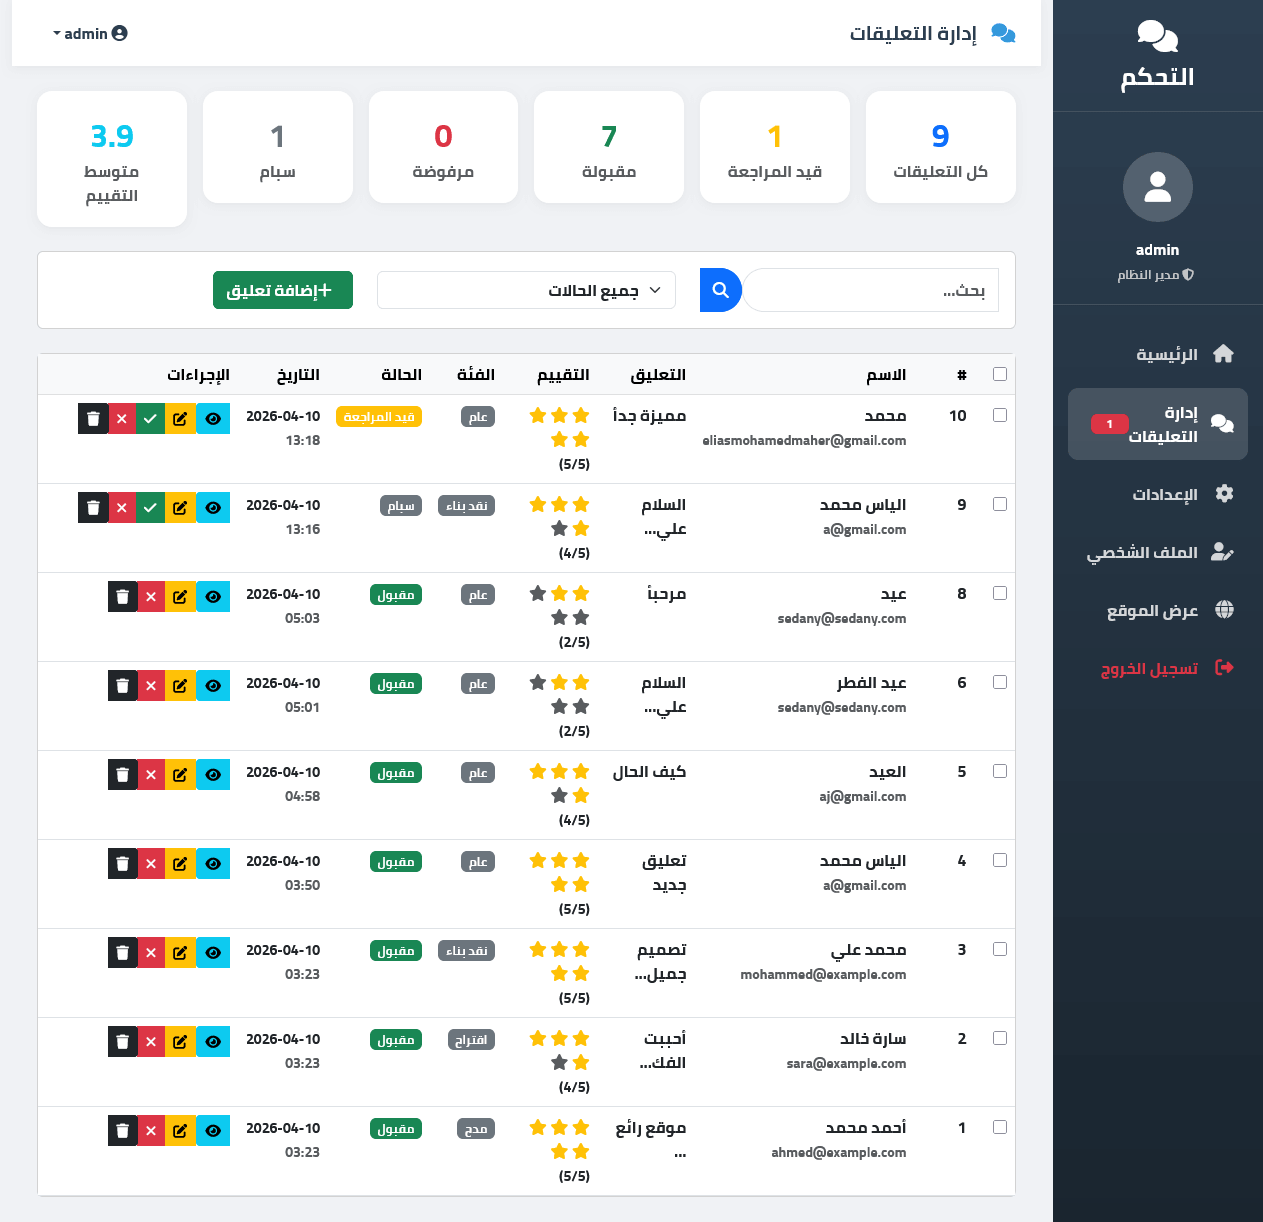Image resolution: width=1263 pixels, height=1222 pixels.
Task: Check the box for comment row 6
Action: click(999, 682)
